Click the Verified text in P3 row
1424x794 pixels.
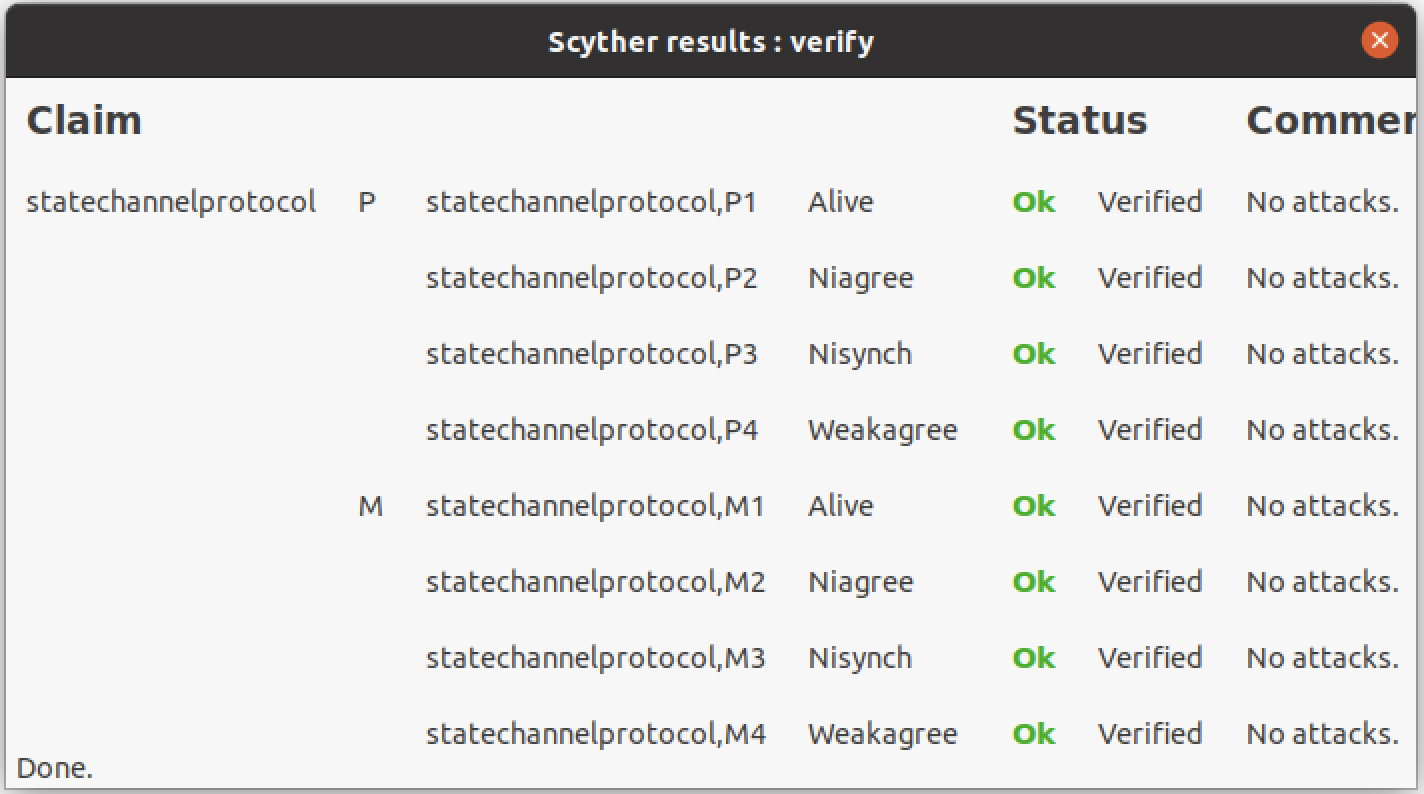pos(1149,354)
